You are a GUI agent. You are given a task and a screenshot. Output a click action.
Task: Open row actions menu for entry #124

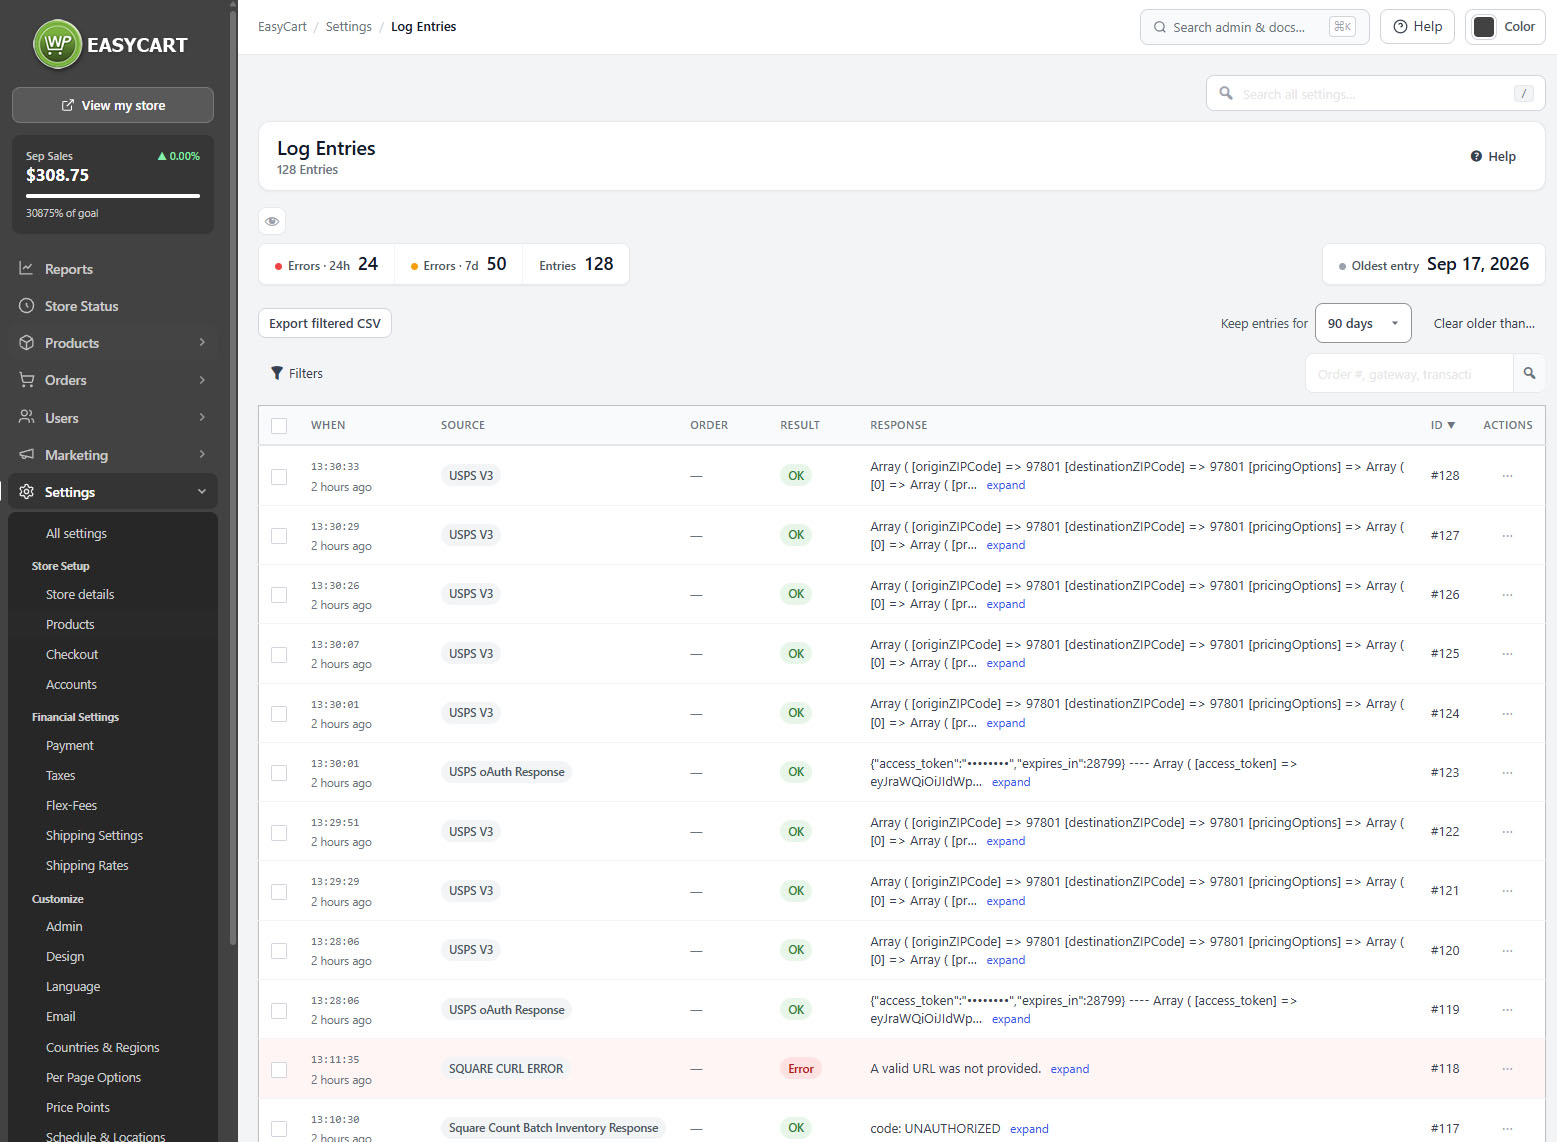click(x=1507, y=713)
